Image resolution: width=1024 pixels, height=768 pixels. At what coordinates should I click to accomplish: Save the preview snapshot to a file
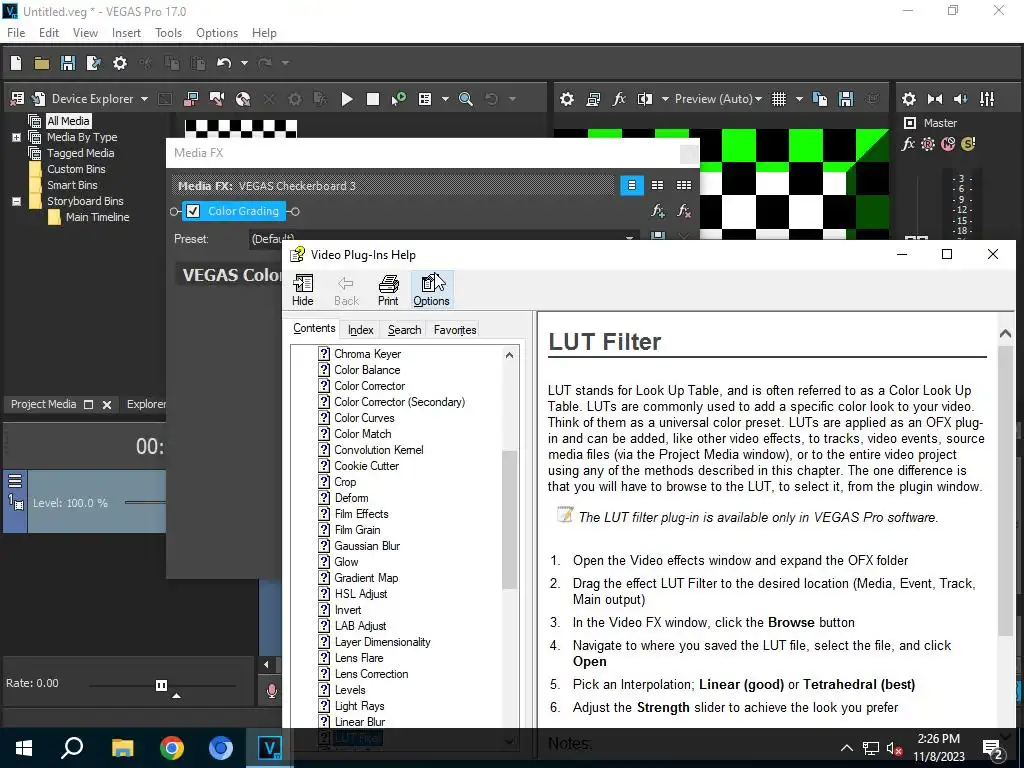pos(846,99)
